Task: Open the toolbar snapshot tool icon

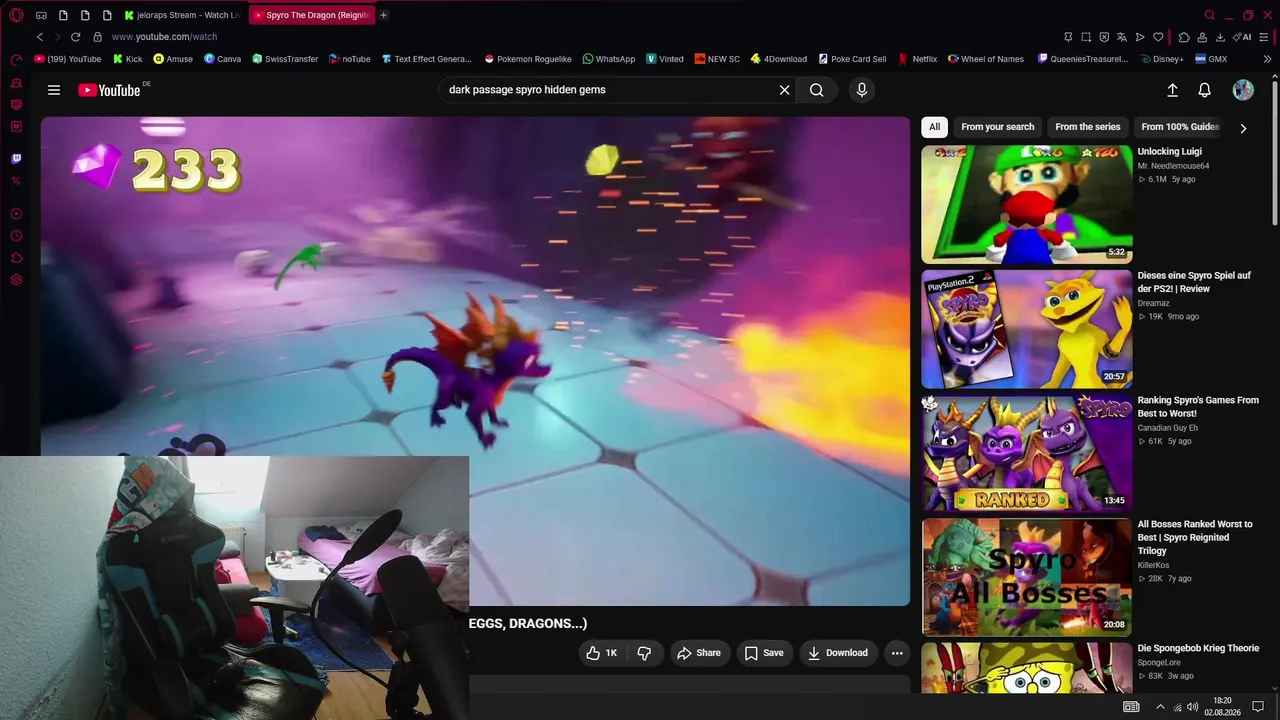Action: coord(1086,37)
